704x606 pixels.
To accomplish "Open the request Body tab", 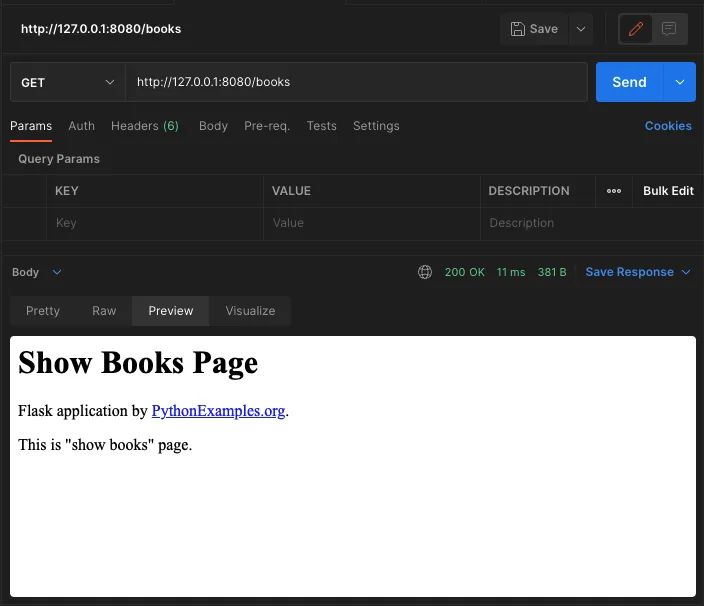I will coord(213,126).
